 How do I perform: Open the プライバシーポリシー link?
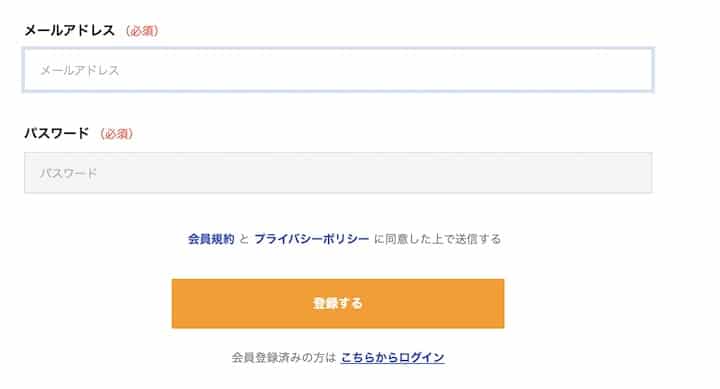point(311,239)
